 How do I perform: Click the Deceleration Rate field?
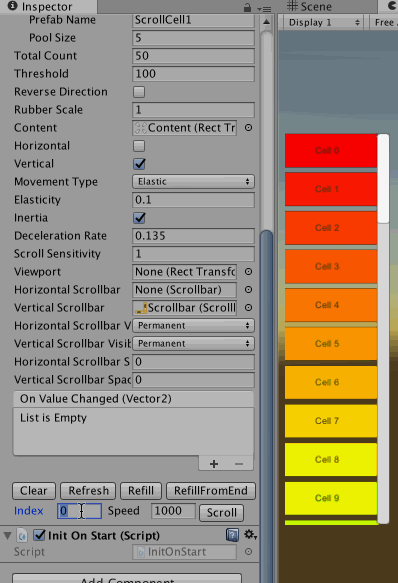tap(193, 236)
